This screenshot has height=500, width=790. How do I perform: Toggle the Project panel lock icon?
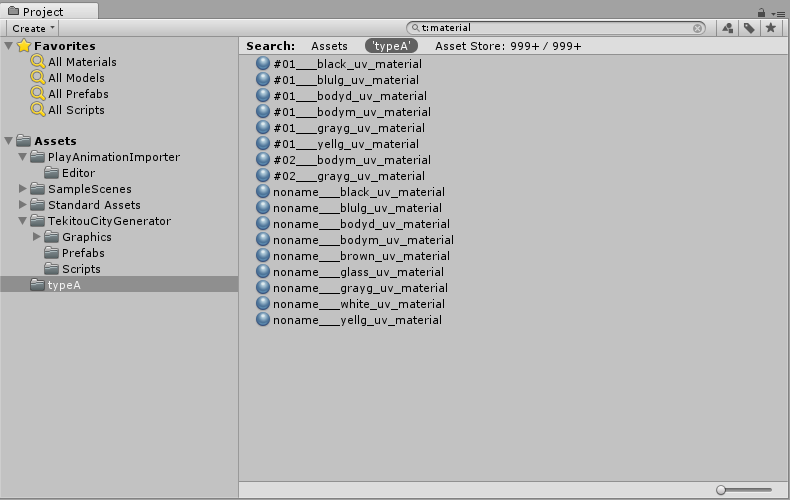[x=761, y=13]
